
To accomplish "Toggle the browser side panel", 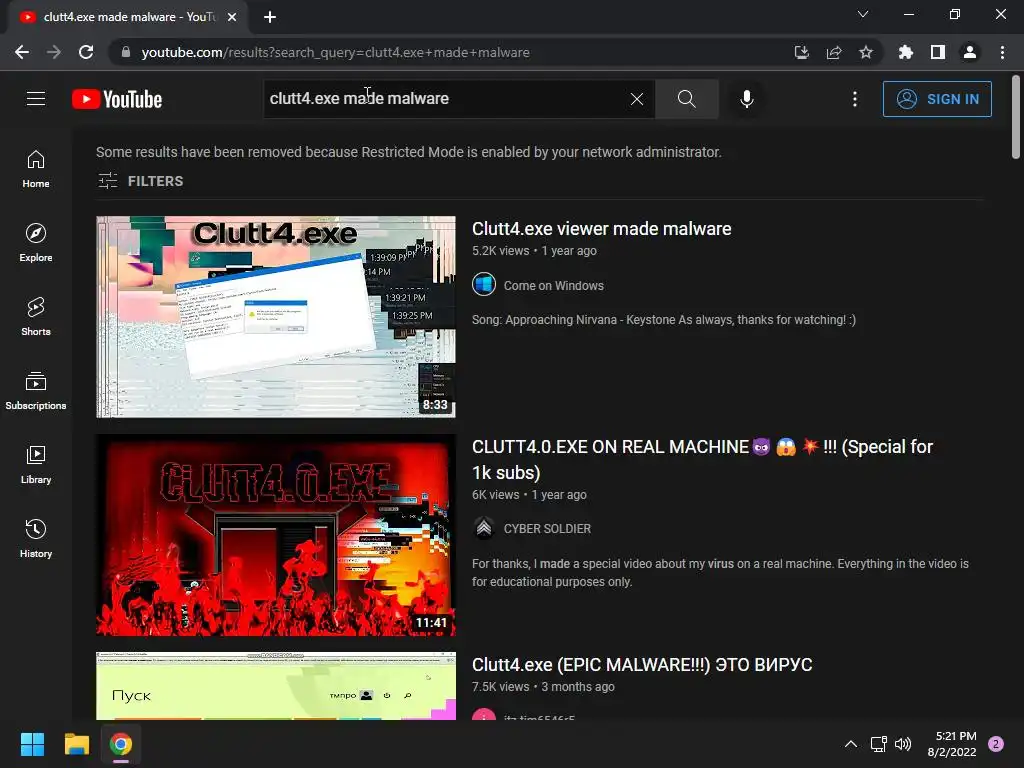I will pyautogui.click(x=938, y=52).
